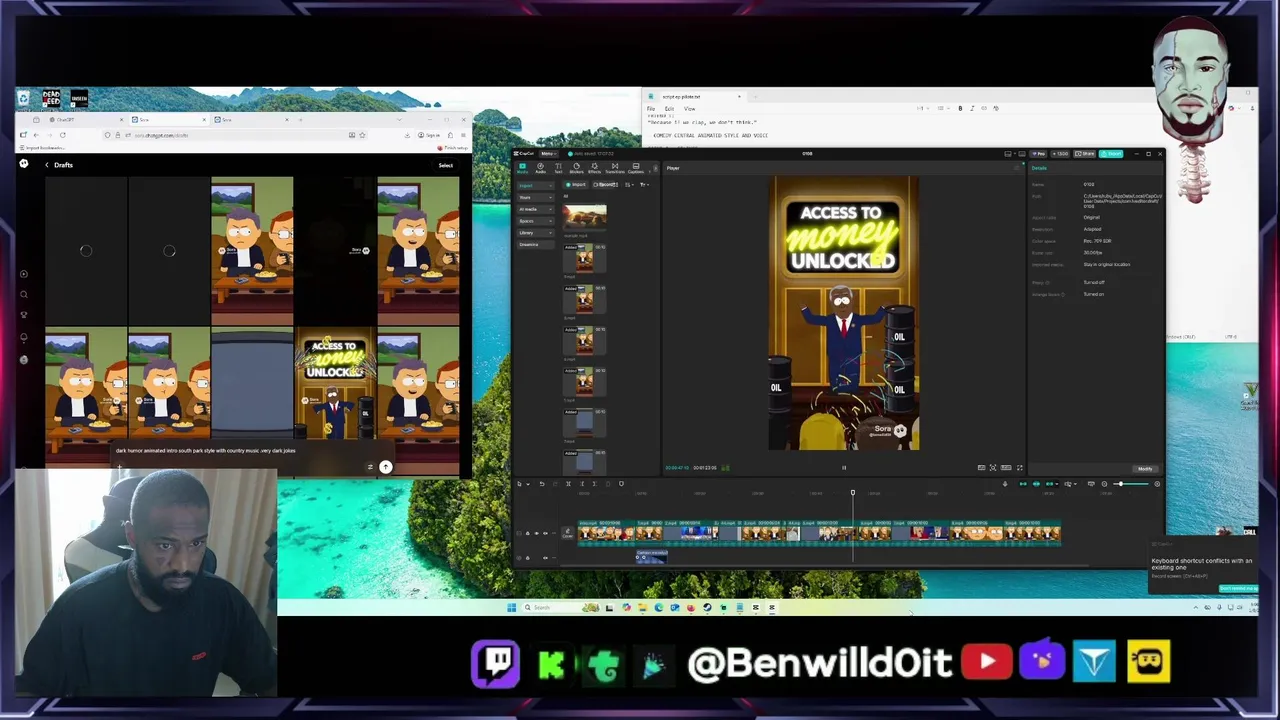Pause playback in the CapCut player
This screenshot has height=720, width=1280.
844,468
